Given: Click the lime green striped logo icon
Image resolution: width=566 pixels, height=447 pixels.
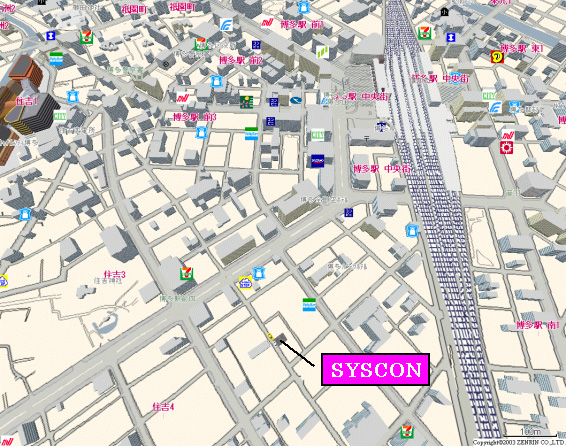Looking at the screenshot, I should 323,52.
